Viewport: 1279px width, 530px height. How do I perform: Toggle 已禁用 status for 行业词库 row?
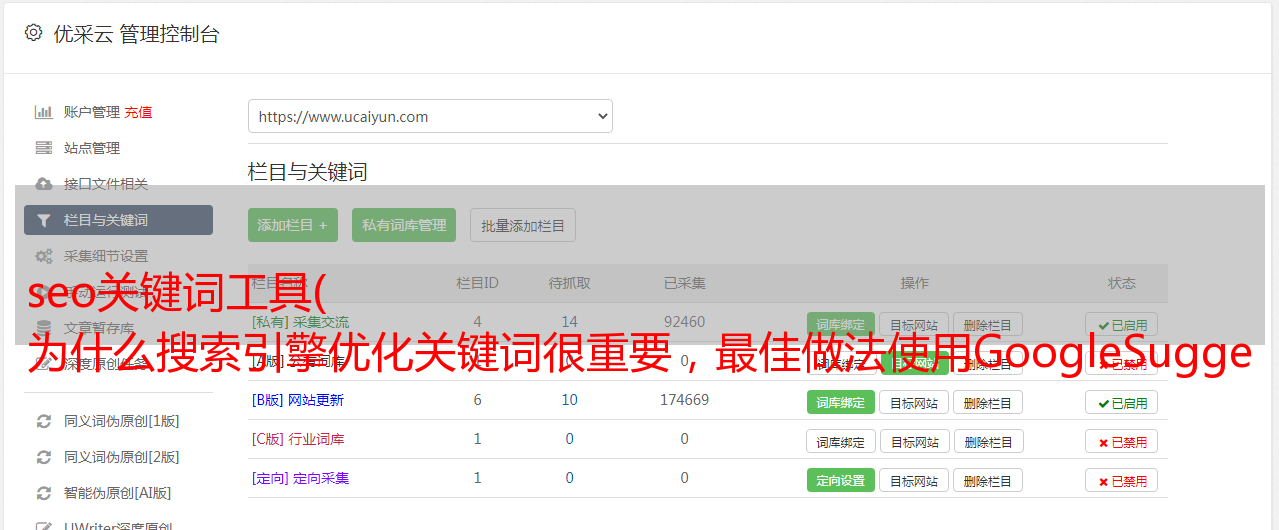click(1122, 441)
